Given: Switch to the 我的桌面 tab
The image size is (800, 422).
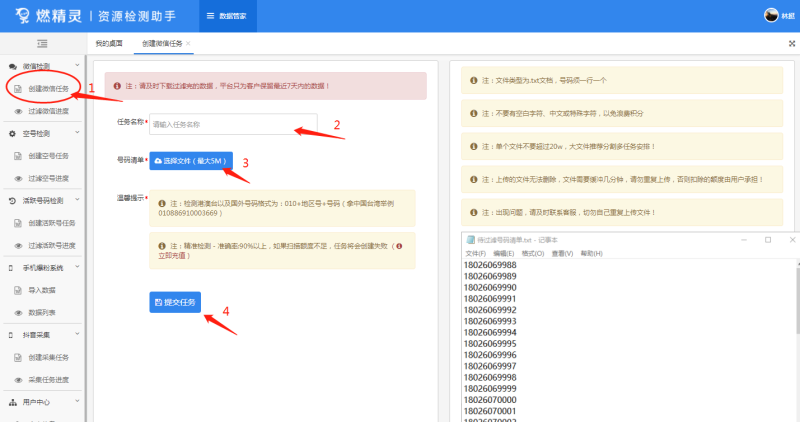Looking at the screenshot, I should [109, 44].
